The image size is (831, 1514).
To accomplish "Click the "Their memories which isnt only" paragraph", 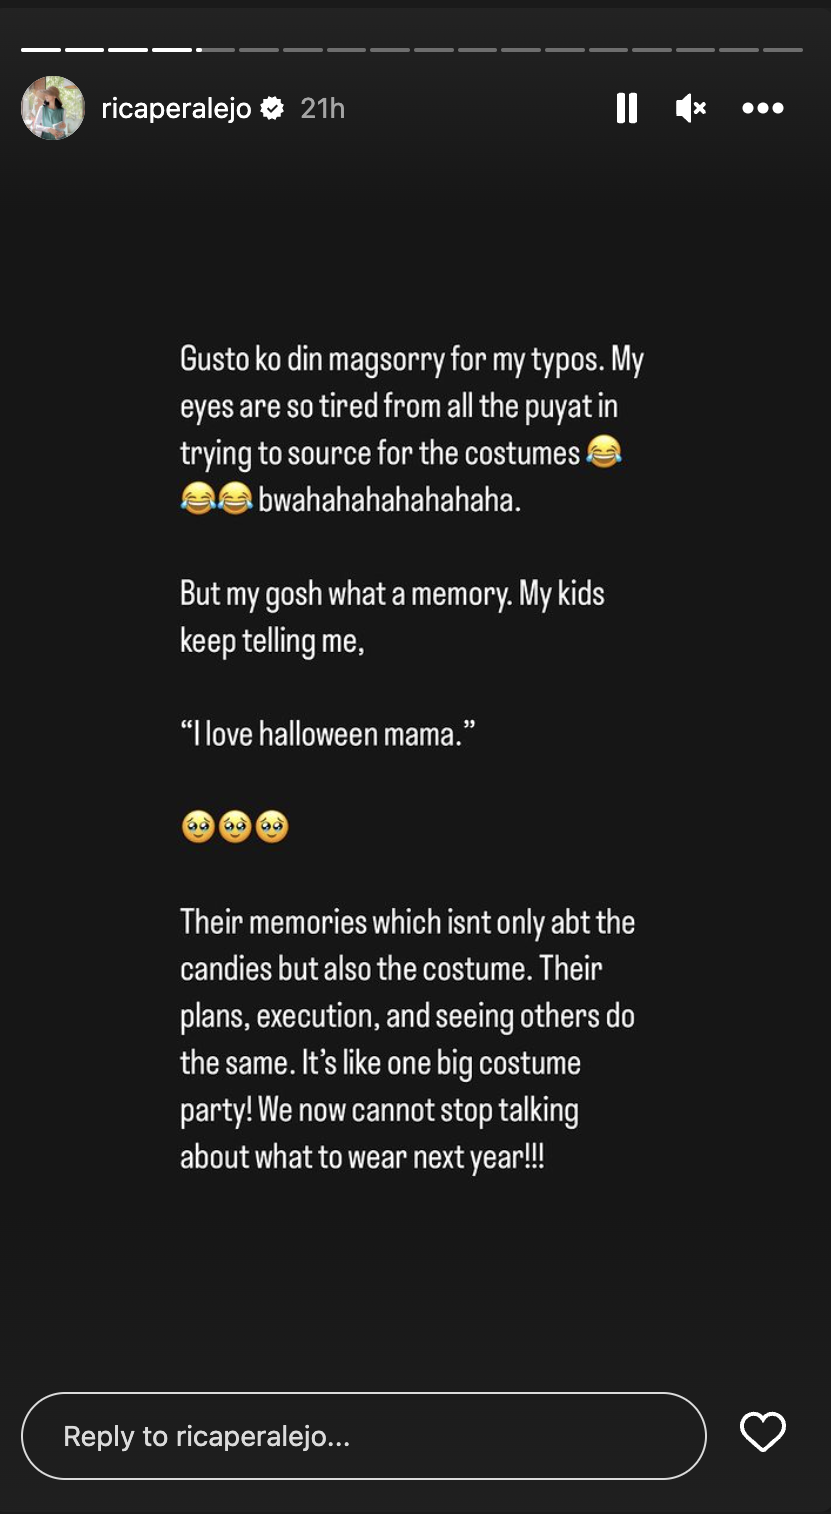I will pyautogui.click(x=408, y=1039).
